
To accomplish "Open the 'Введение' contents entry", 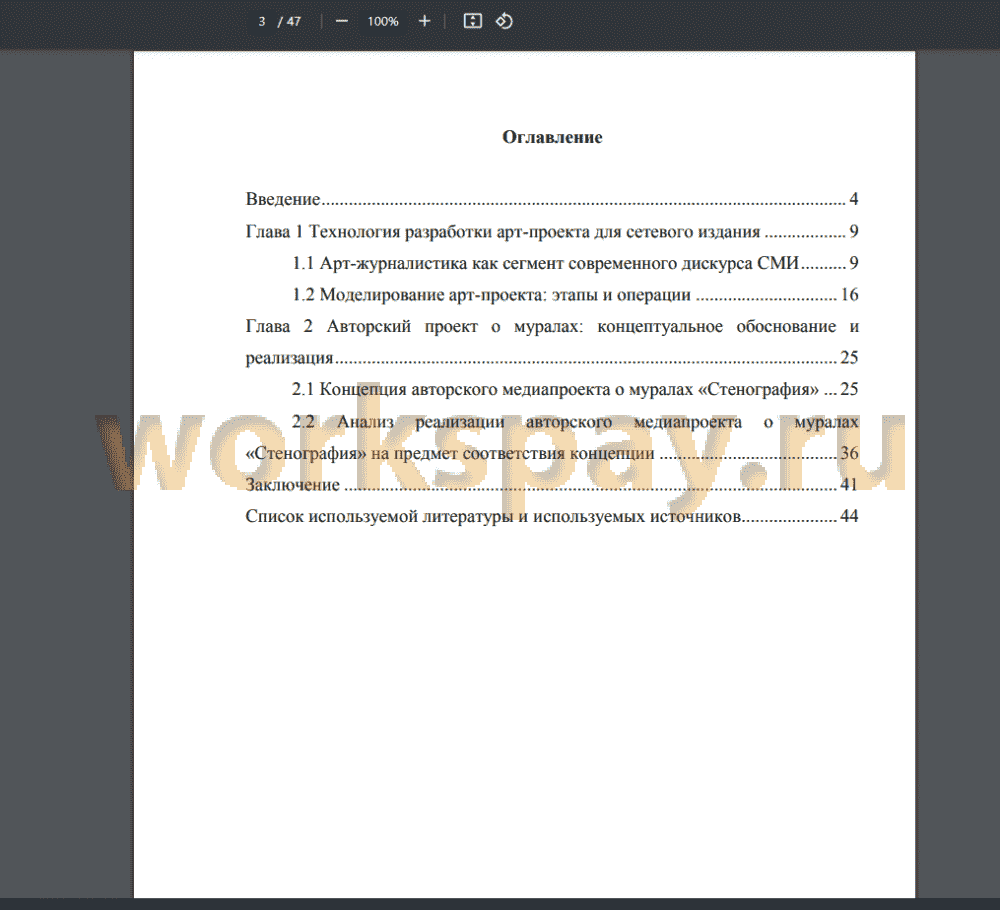I will (552, 199).
